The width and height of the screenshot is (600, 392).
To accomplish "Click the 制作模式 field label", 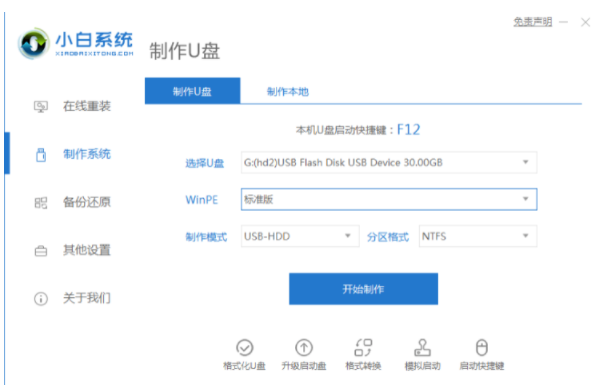I will coord(206,237).
